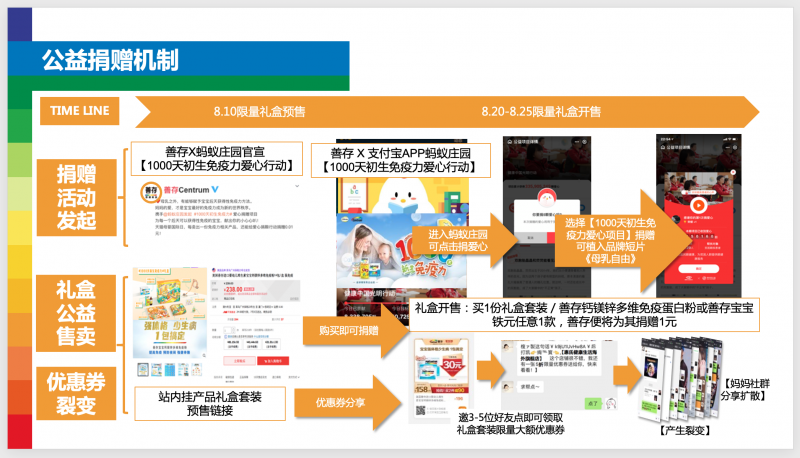
Task: Close the red donation popup via its X icon
Action: pos(733,172)
